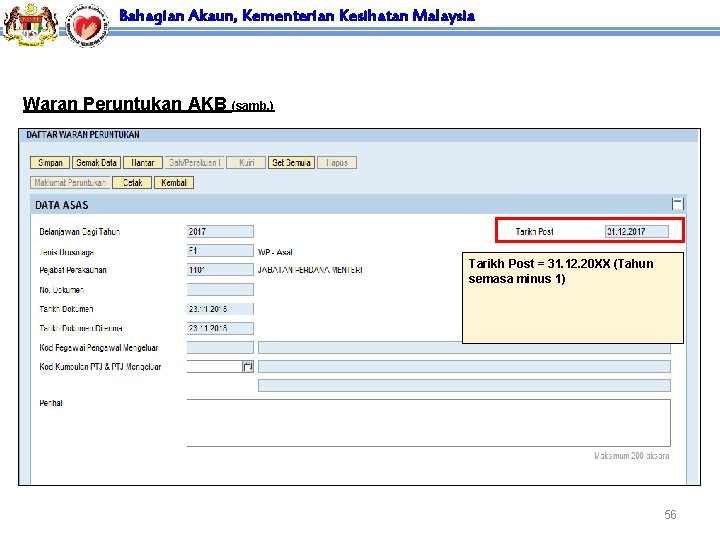Image resolution: width=720 pixels, height=540 pixels.
Task: Select the Tarikh Dokumen Diterima field
Action: tap(220, 328)
